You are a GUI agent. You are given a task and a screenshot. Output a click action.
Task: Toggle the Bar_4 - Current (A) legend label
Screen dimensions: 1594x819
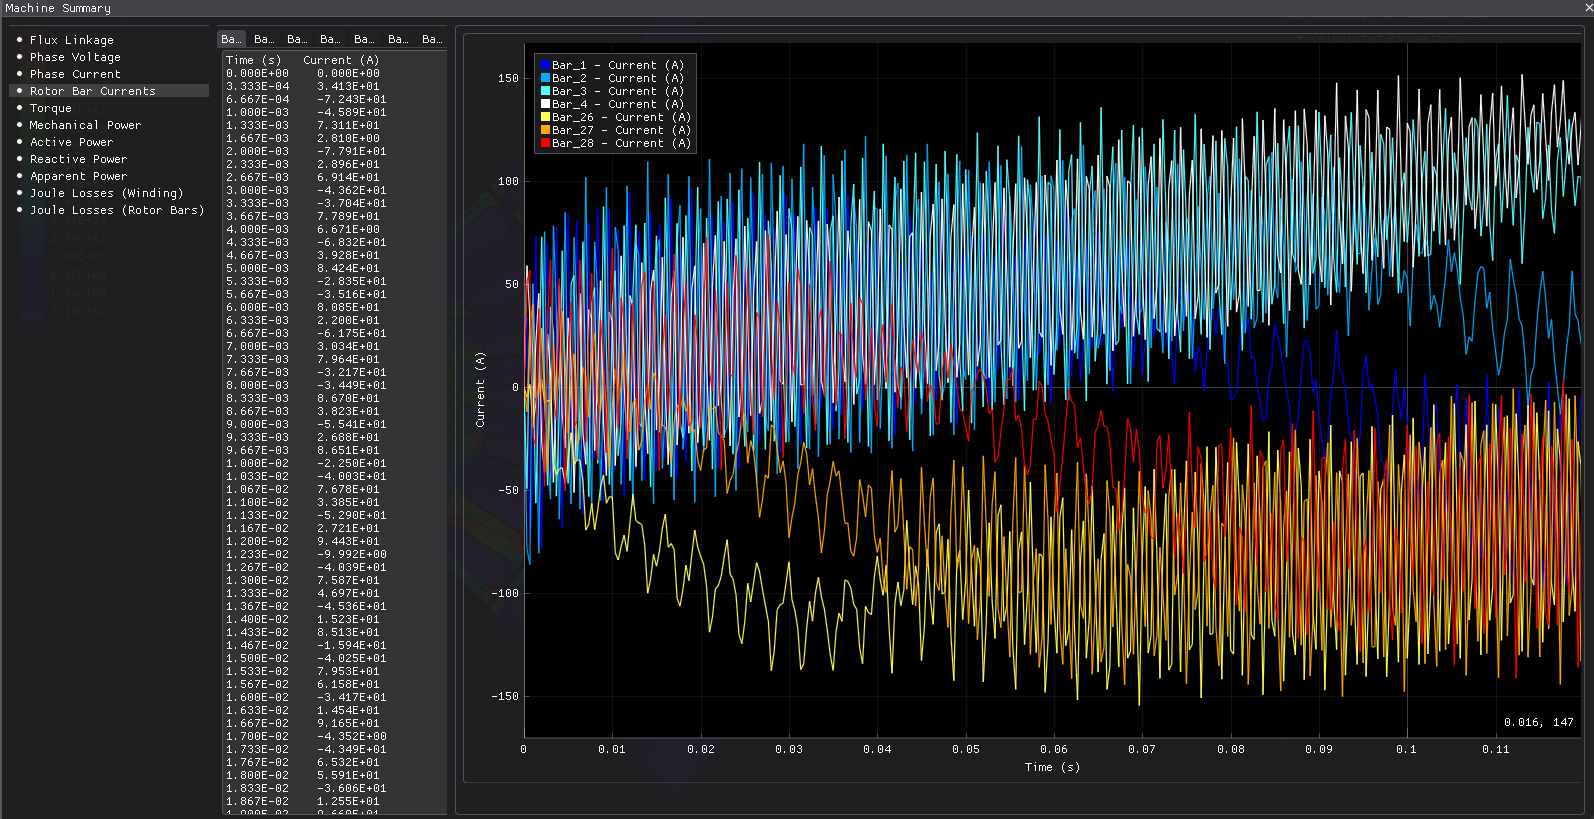pos(618,104)
